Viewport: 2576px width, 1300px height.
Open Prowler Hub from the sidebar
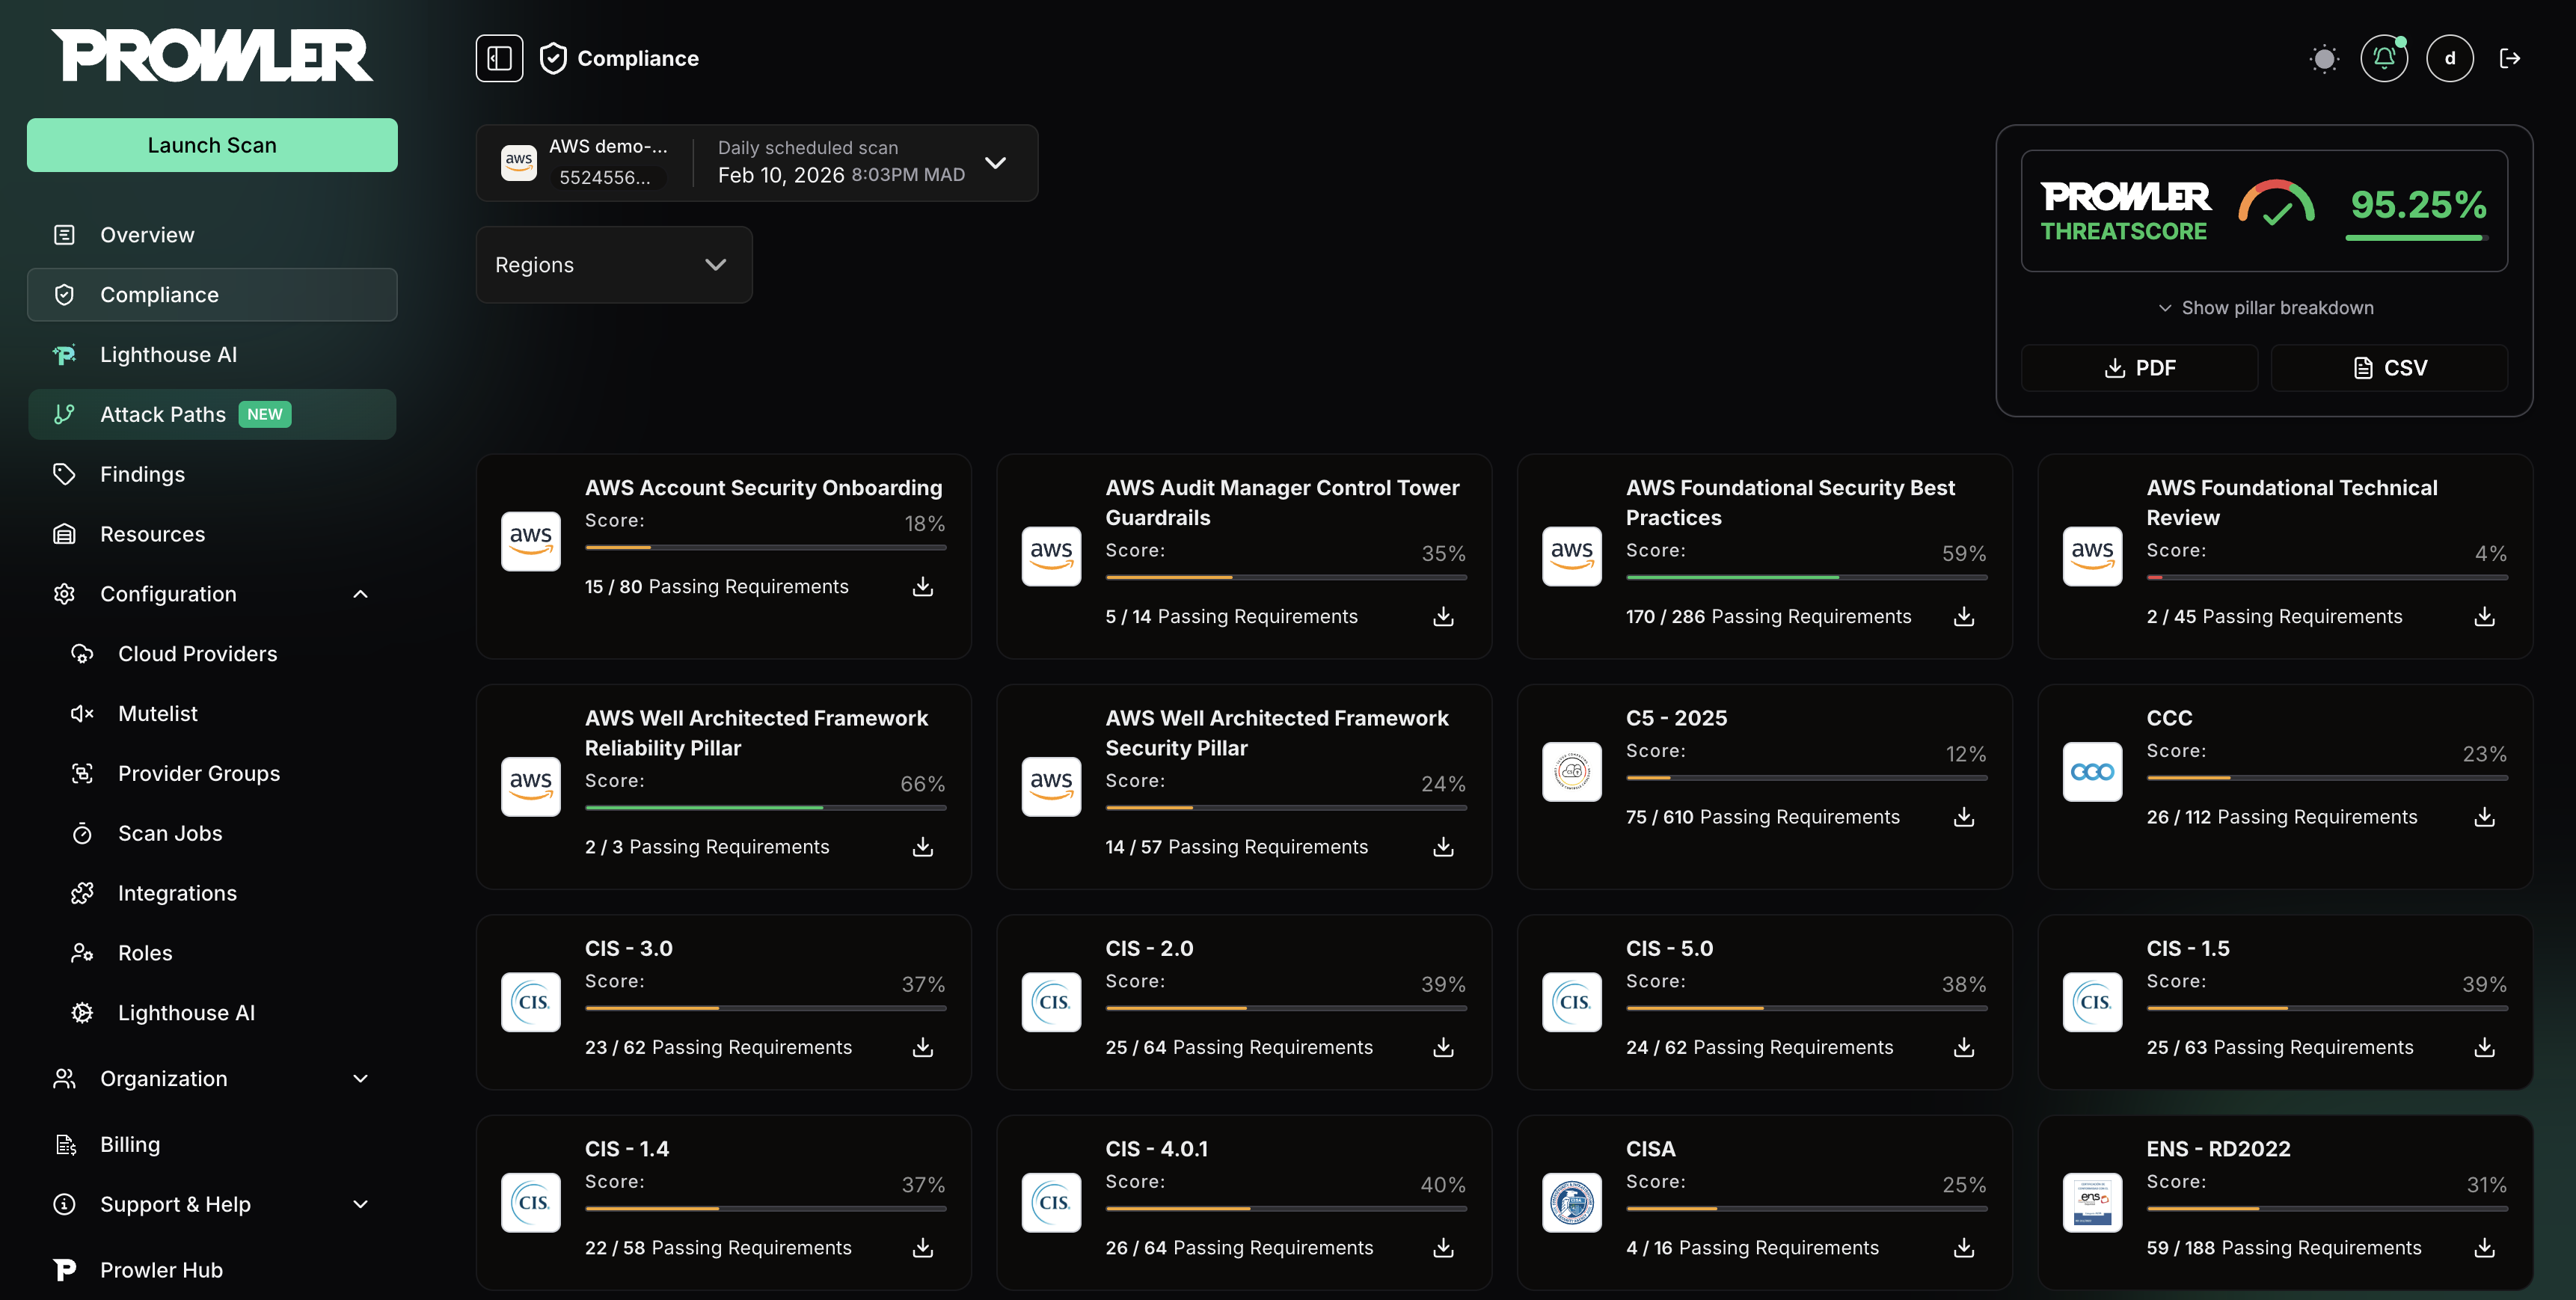coord(161,1269)
